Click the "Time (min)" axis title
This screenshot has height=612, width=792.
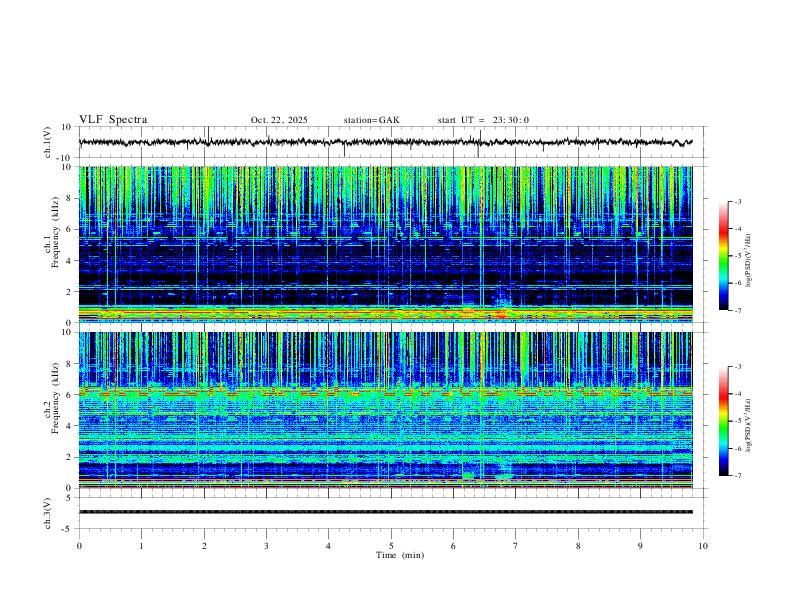400,555
